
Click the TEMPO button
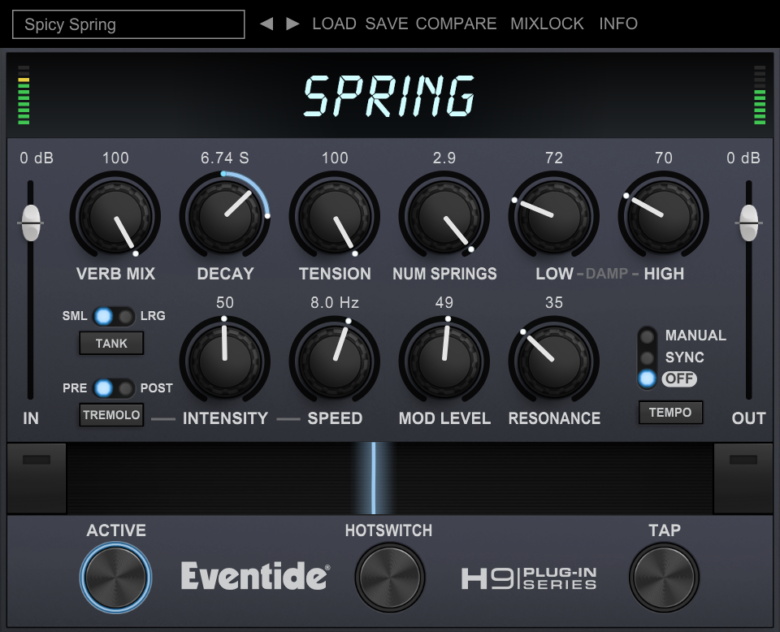pos(671,413)
